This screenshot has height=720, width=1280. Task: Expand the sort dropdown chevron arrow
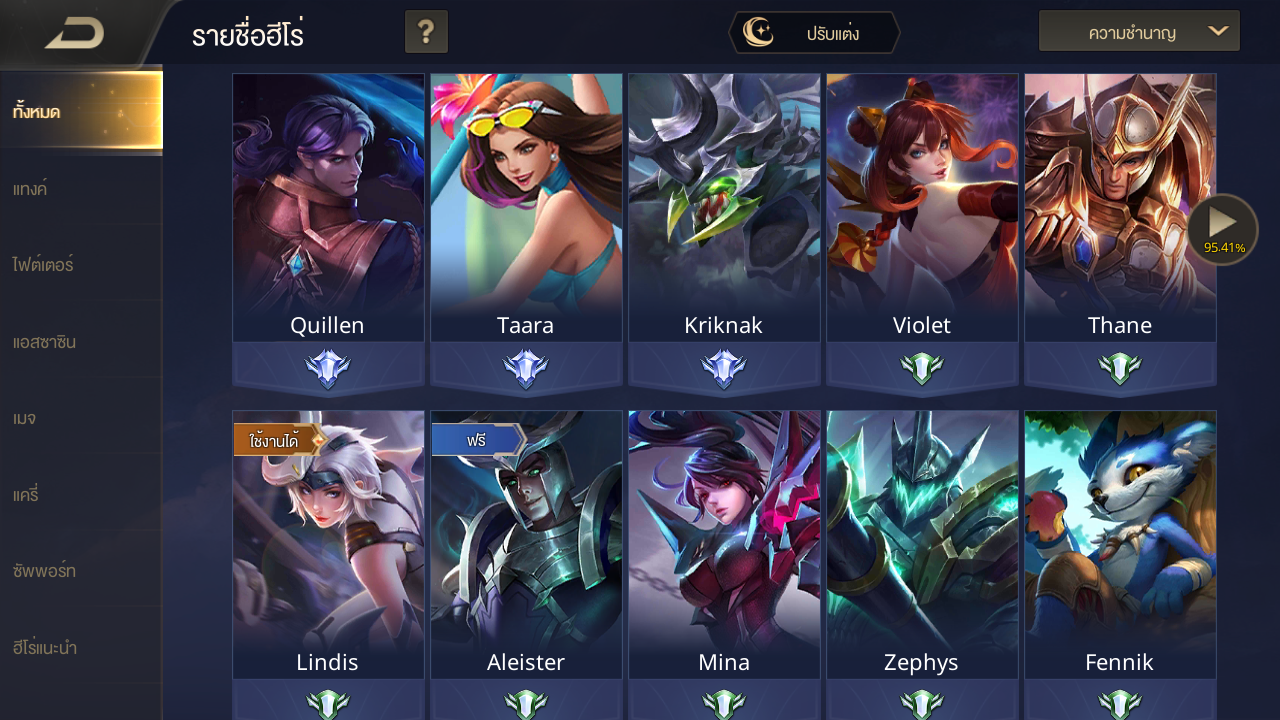pos(1217,31)
